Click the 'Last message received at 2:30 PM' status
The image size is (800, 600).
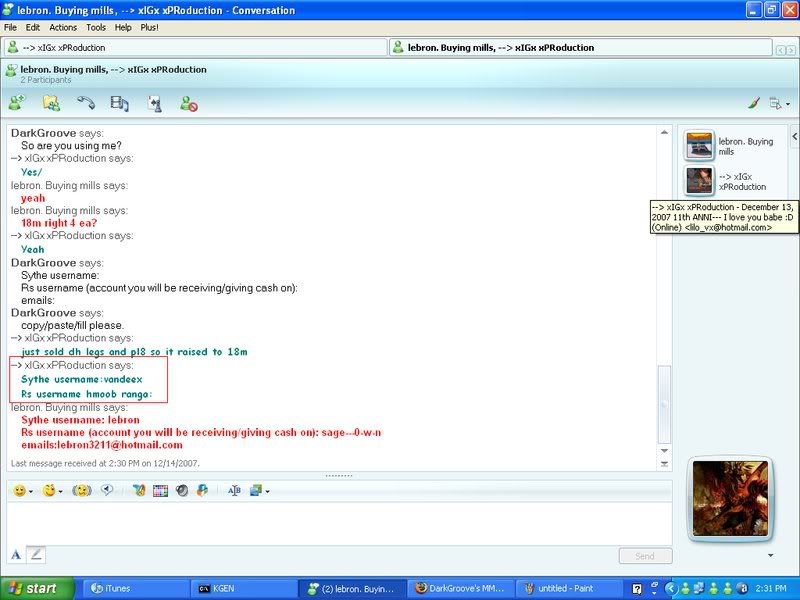click(x=105, y=463)
